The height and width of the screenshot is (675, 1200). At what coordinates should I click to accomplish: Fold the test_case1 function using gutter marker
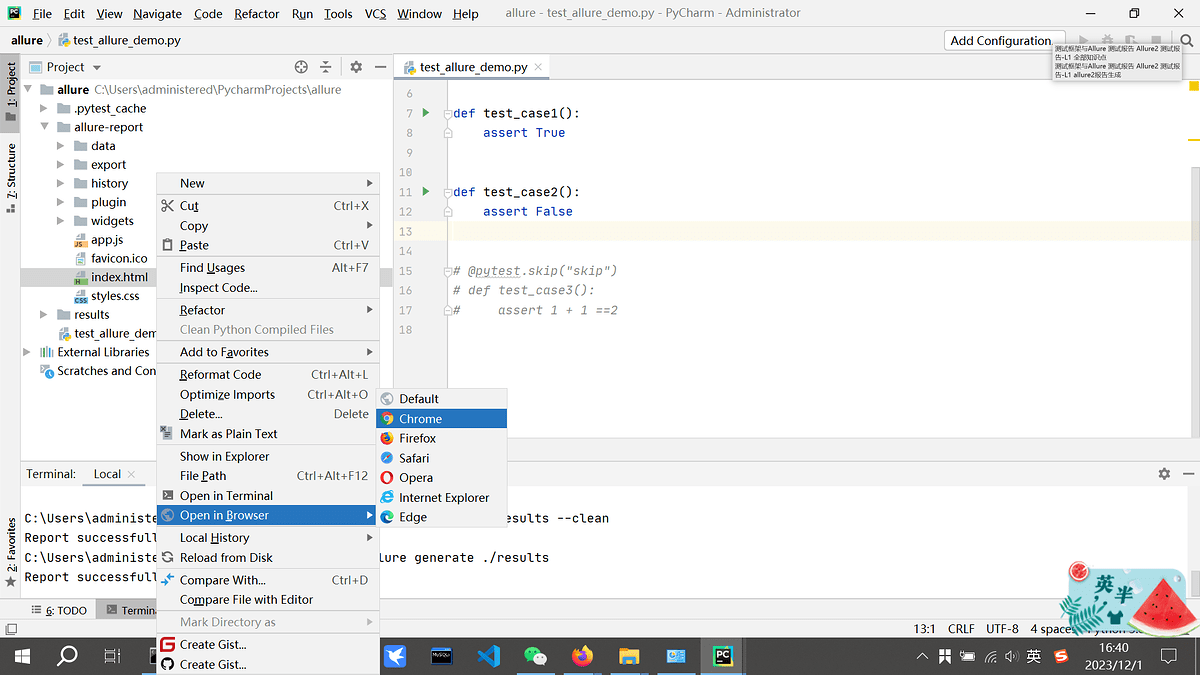point(447,113)
